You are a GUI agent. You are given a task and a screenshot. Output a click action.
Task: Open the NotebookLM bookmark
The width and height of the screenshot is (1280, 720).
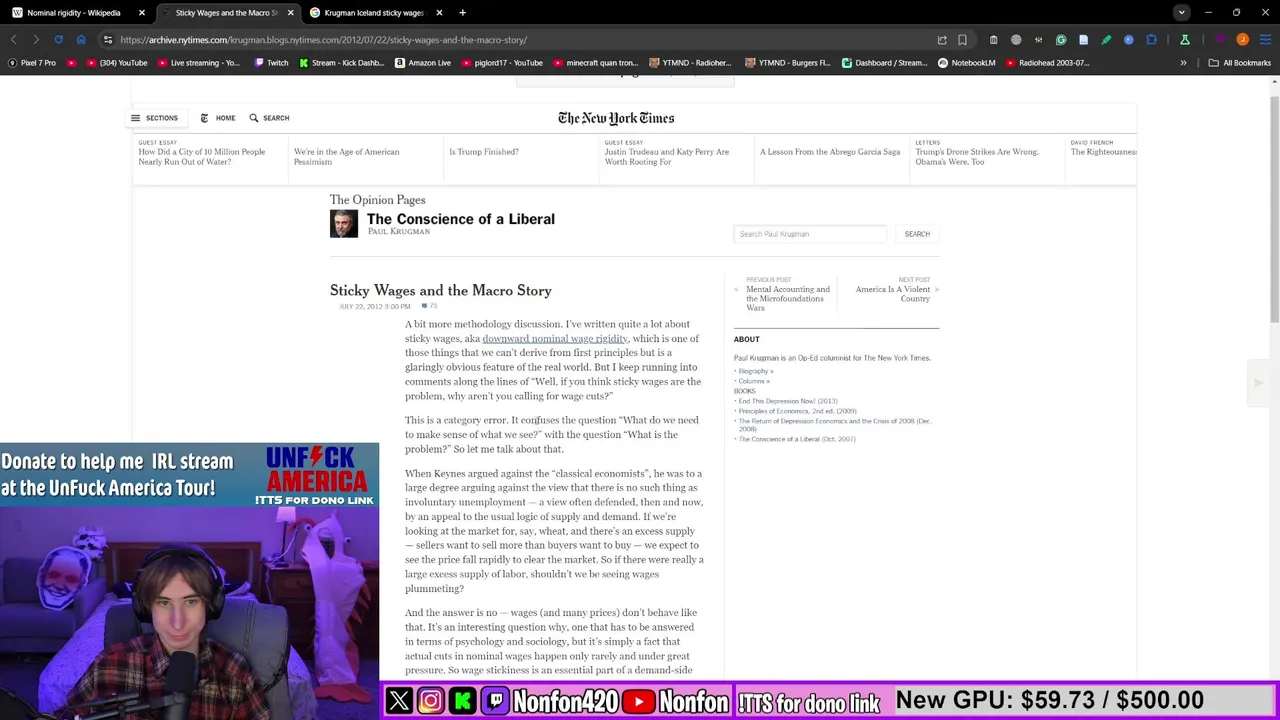click(x=966, y=63)
